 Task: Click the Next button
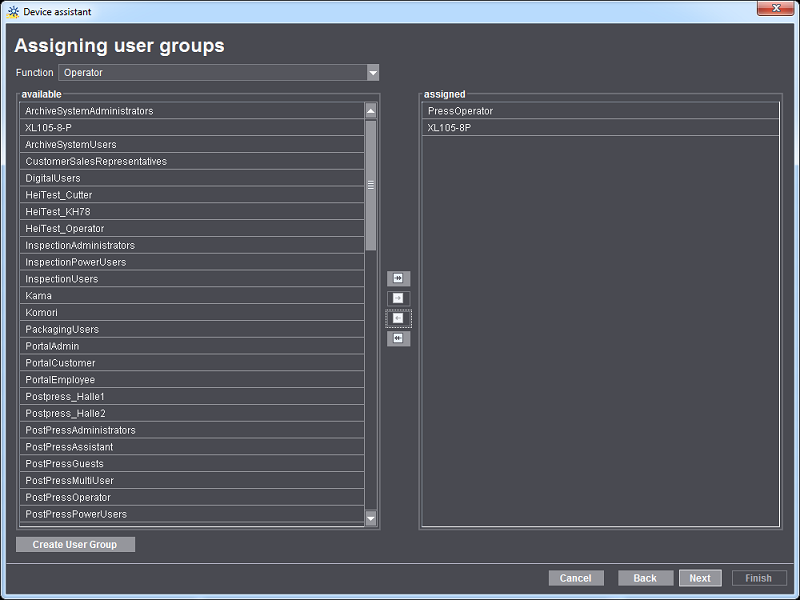coord(700,578)
